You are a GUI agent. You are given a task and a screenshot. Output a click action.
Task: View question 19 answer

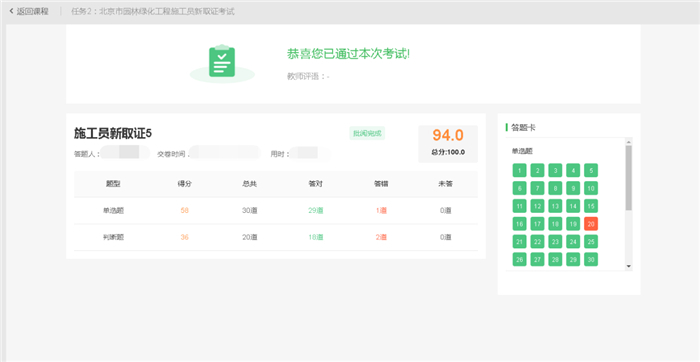tap(573, 224)
